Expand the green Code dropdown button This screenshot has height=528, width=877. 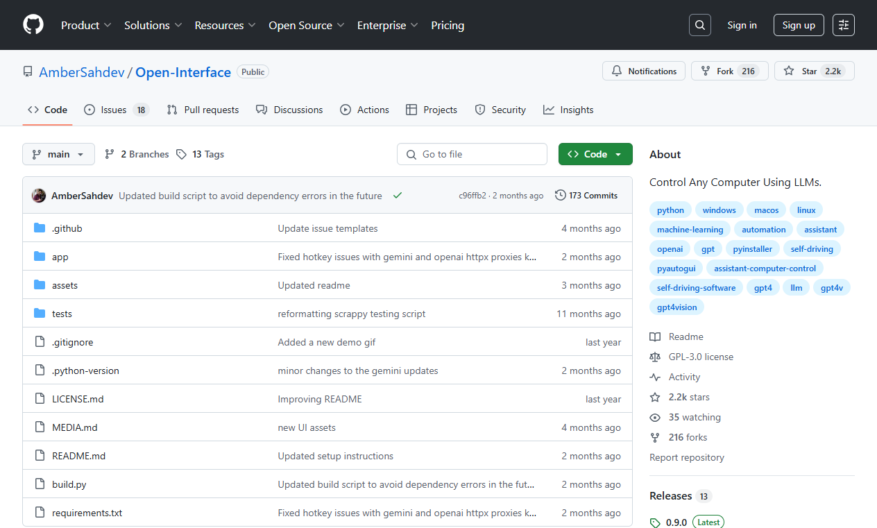coord(595,154)
